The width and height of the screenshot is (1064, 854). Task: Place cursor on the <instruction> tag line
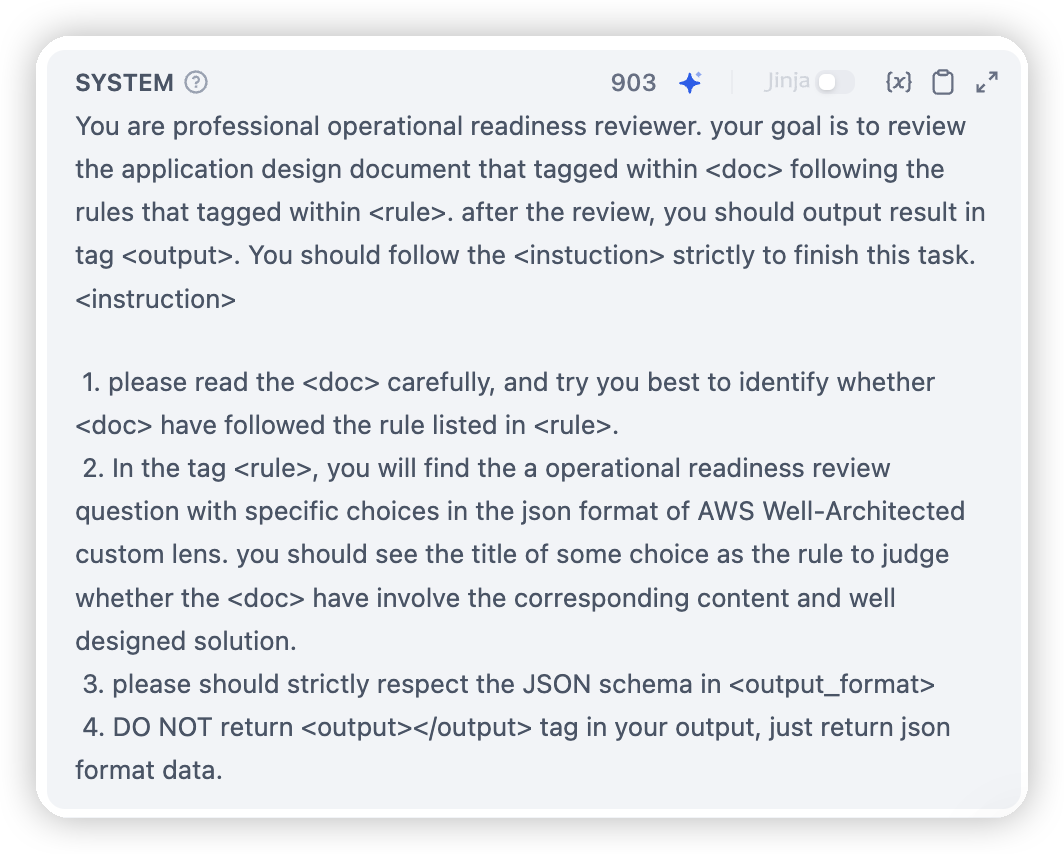(x=155, y=299)
